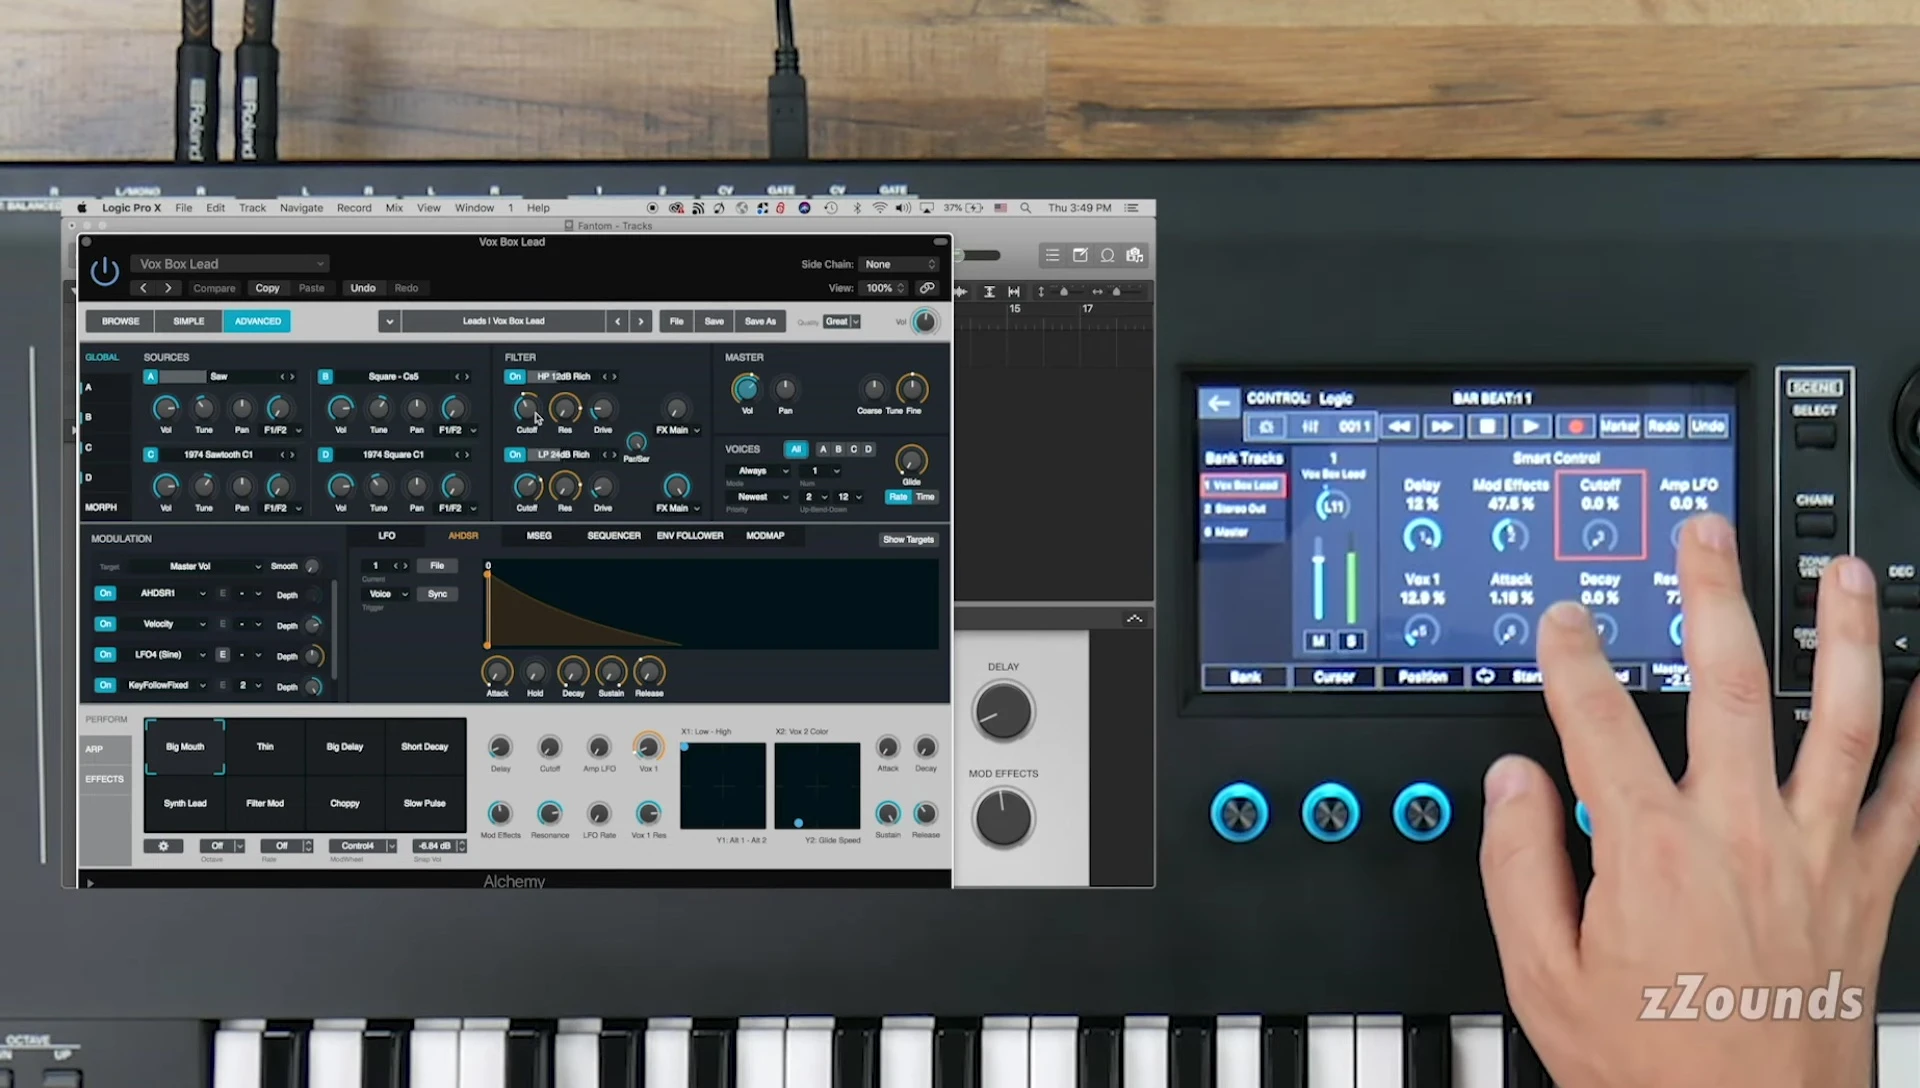Tap the record button on Fantom screen
The width and height of the screenshot is (1920, 1088).
coord(1575,427)
